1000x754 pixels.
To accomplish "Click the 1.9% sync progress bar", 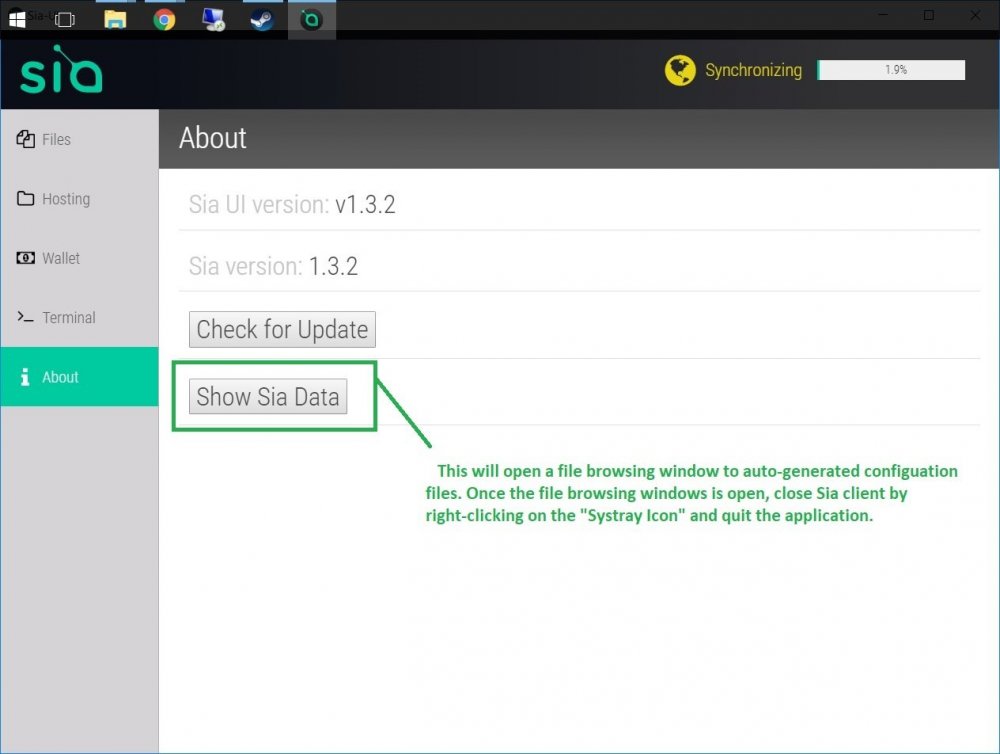I will pos(891,70).
